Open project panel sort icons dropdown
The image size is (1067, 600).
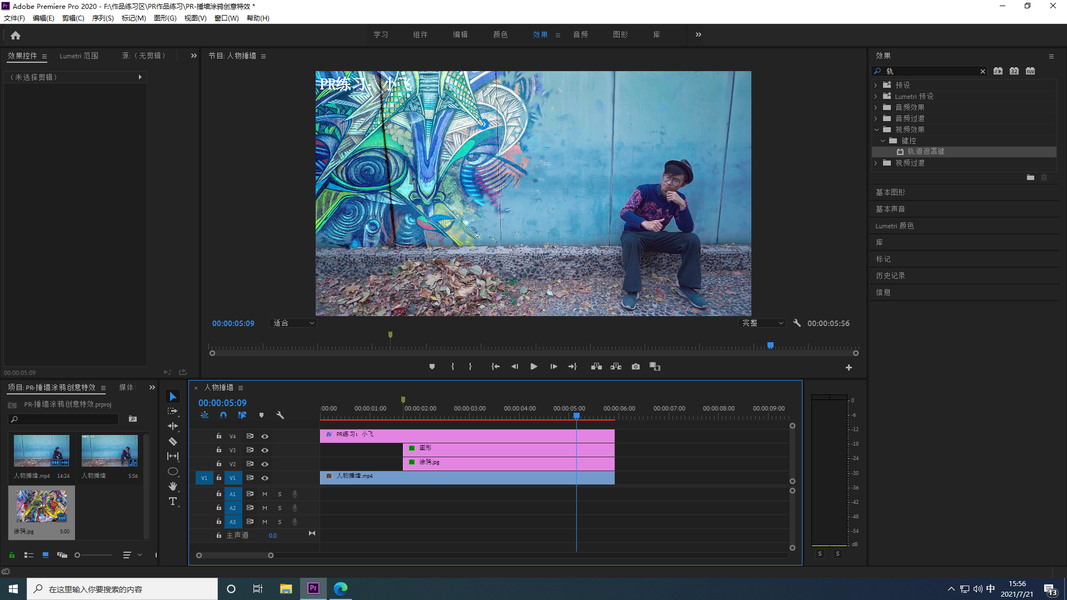pos(132,555)
